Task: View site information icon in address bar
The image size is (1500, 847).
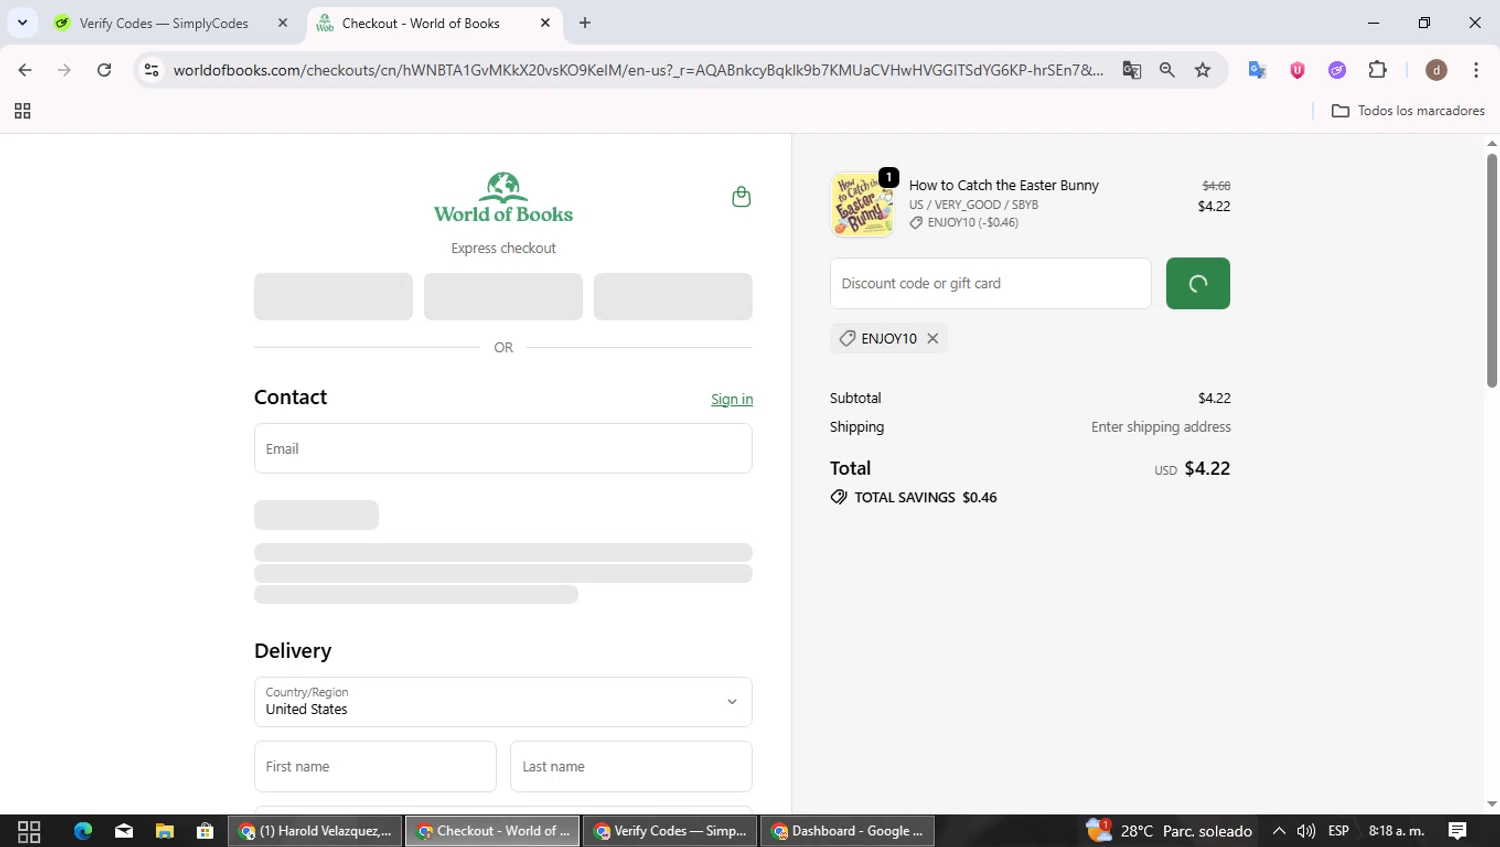Action: pos(151,70)
